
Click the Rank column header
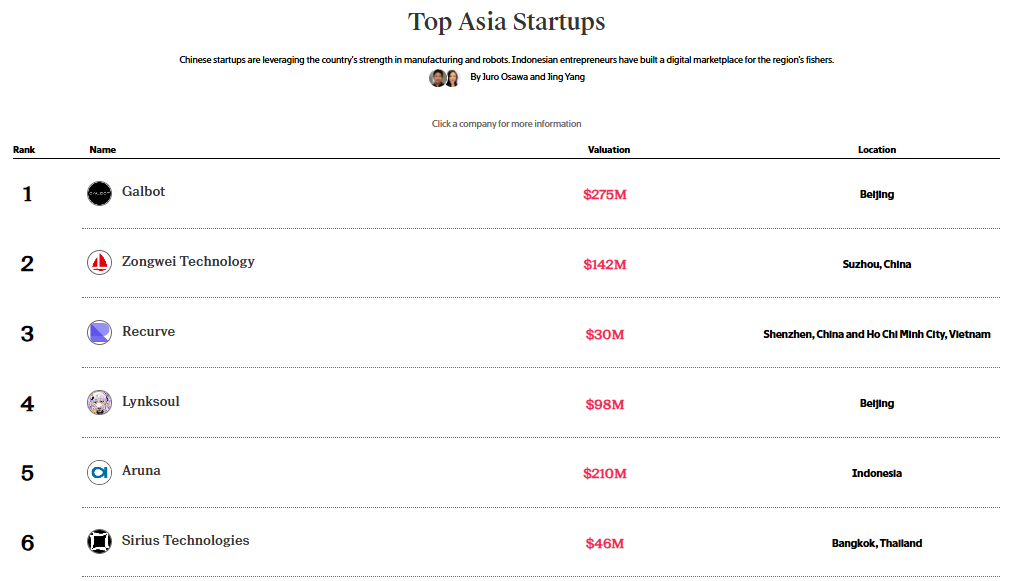tap(24, 150)
